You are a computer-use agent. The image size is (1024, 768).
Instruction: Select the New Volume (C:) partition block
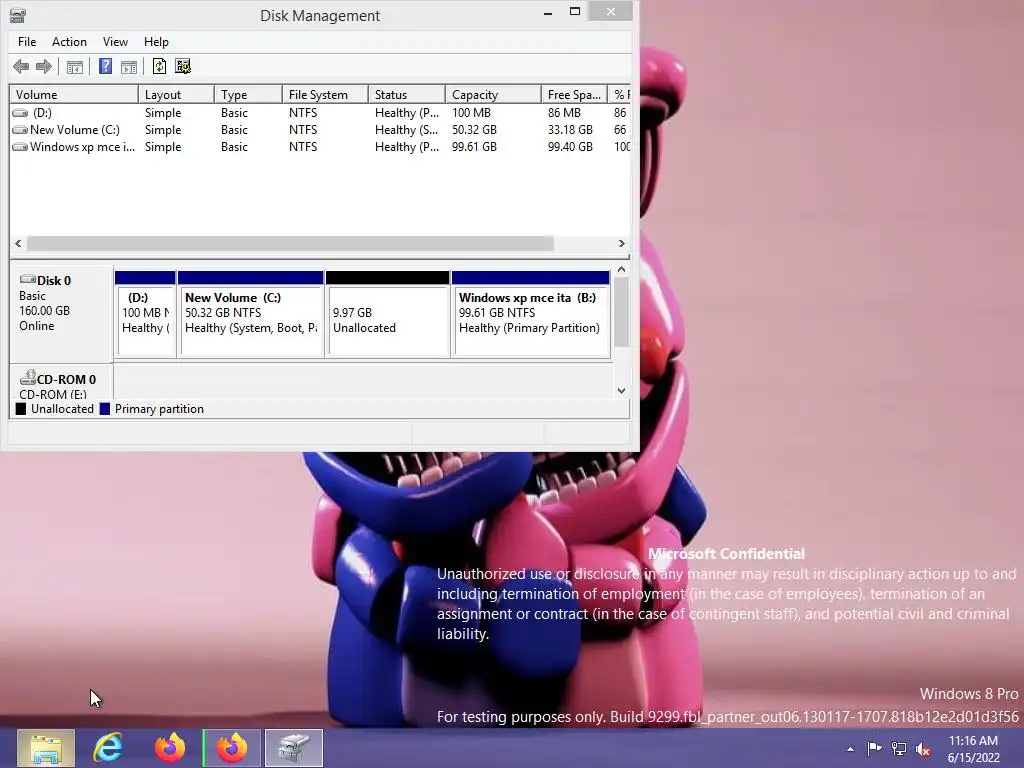coord(251,314)
